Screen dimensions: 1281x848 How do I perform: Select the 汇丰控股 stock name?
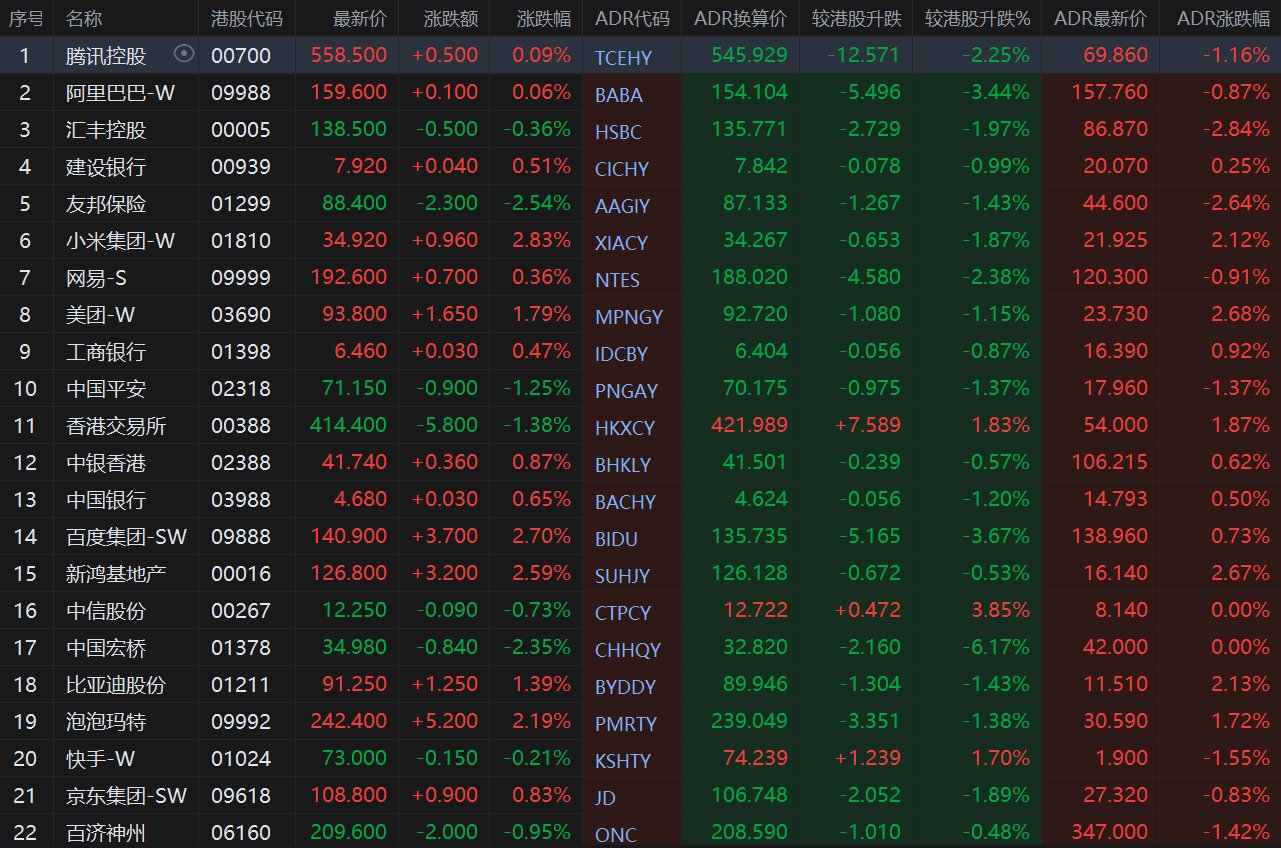point(106,129)
